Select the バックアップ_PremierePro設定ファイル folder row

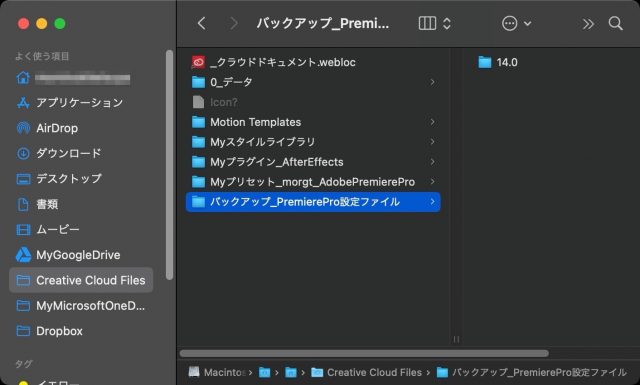pos(313,202)
